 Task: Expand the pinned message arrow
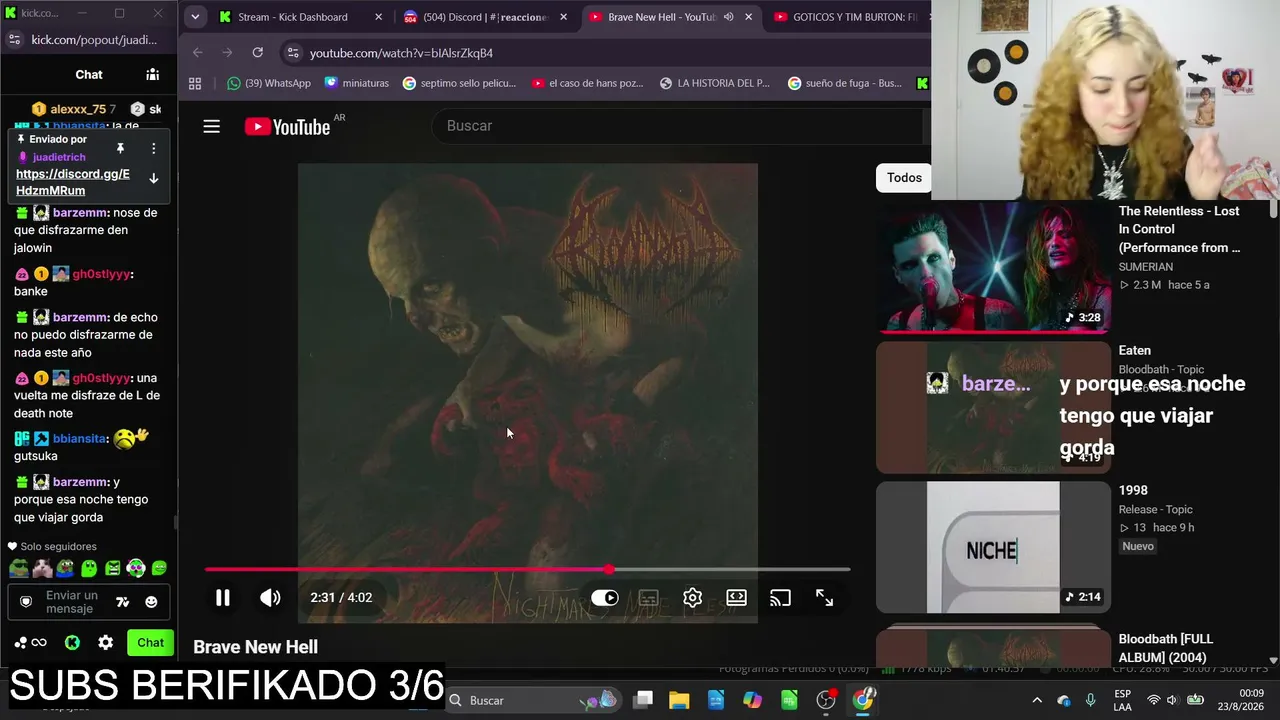tap(153, 178)
